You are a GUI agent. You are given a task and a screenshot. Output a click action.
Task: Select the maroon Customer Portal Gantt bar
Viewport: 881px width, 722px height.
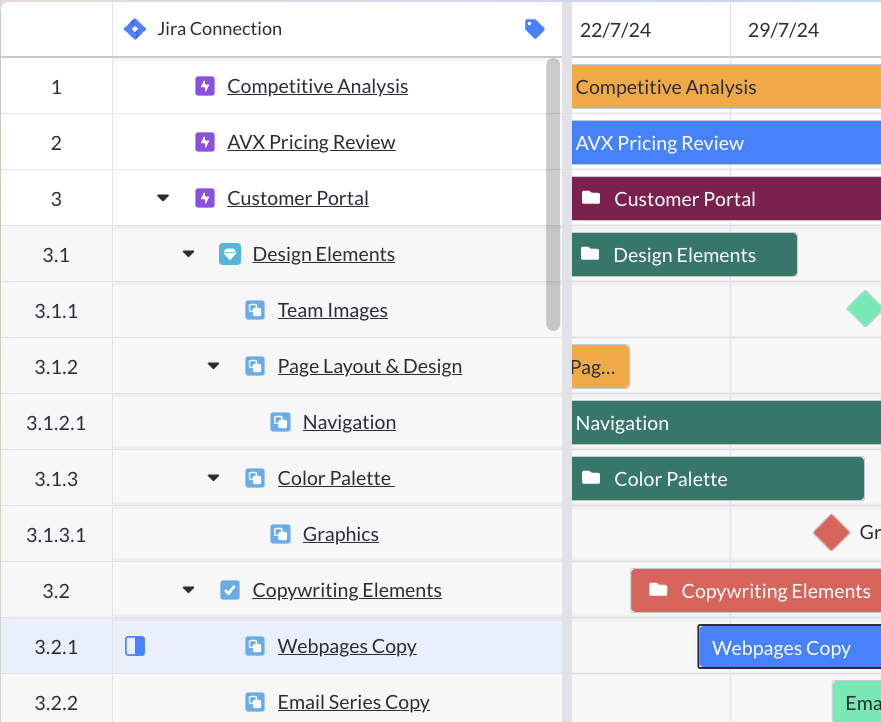pos(726,198)
